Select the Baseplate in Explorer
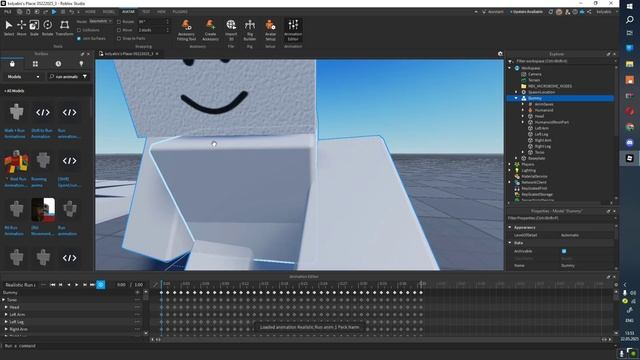Viewport: 640px width, 360px height. coord(537,158)
